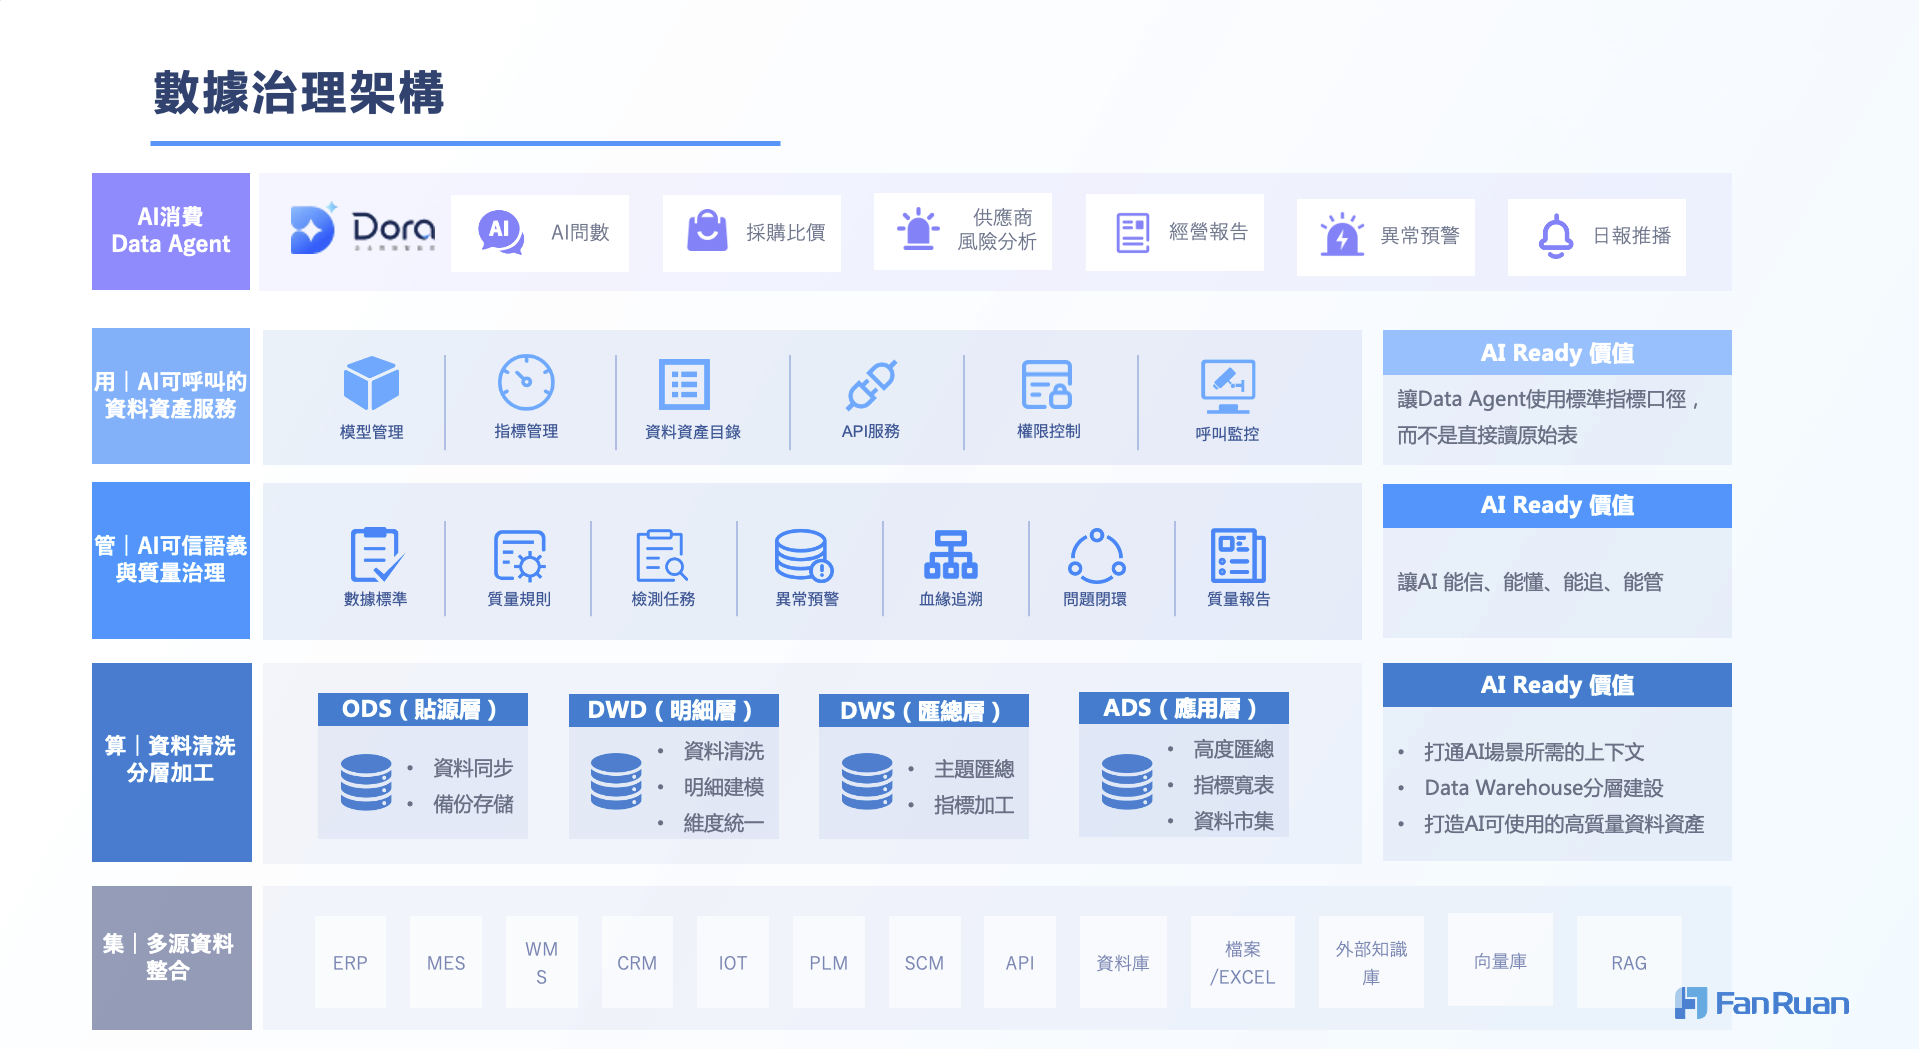Click the RAG source tile
This screenshot has width=1919, height=1049.
coord(1629,962)
